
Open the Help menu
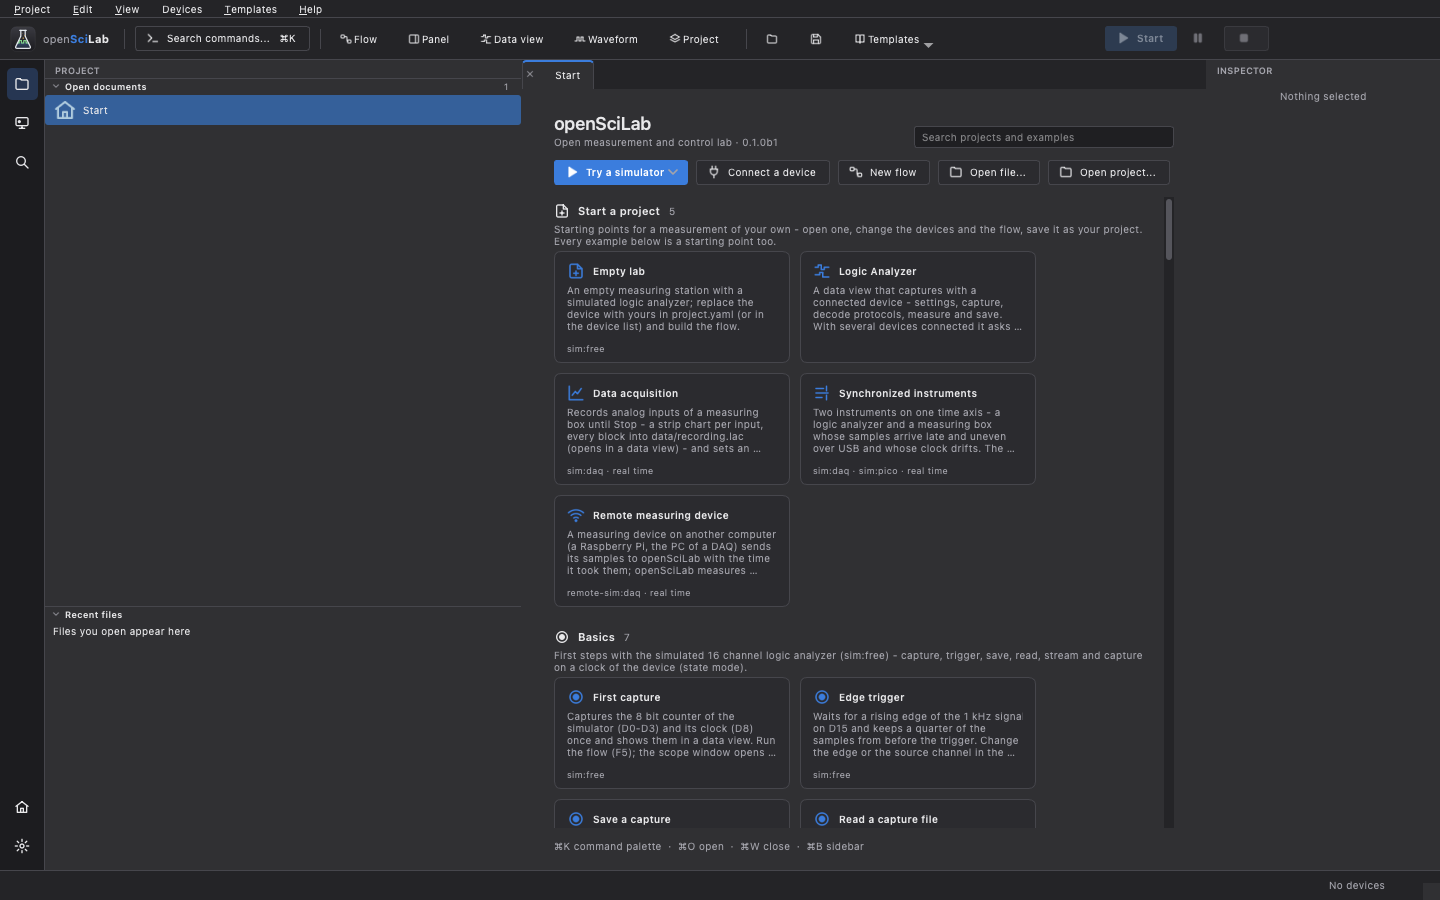pos(310,9)
